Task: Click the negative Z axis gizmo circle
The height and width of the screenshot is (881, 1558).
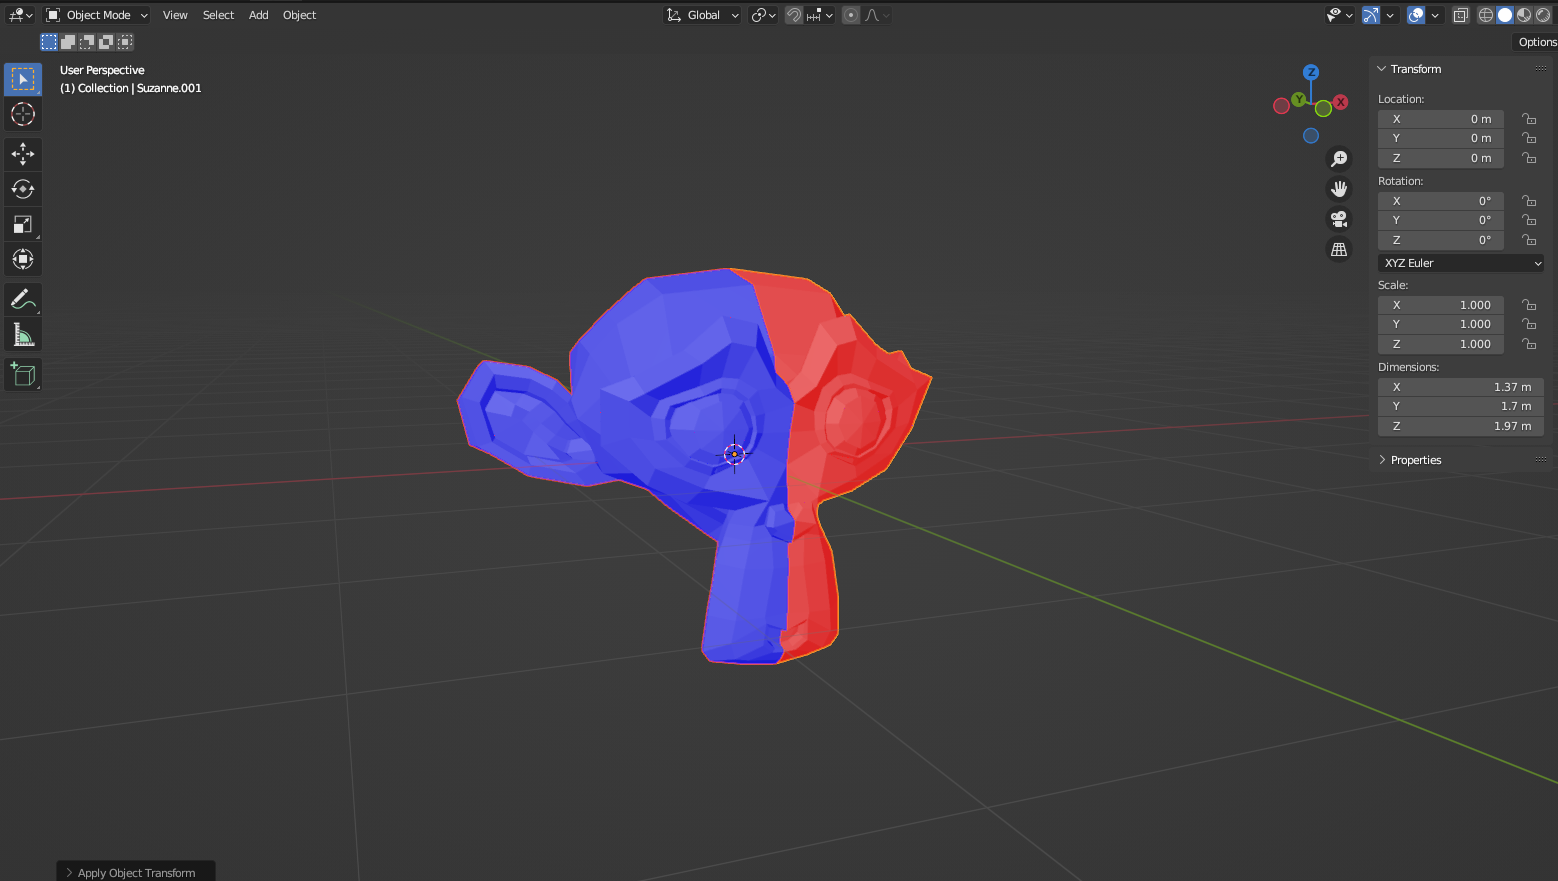Action: (x=1311, y=136)
